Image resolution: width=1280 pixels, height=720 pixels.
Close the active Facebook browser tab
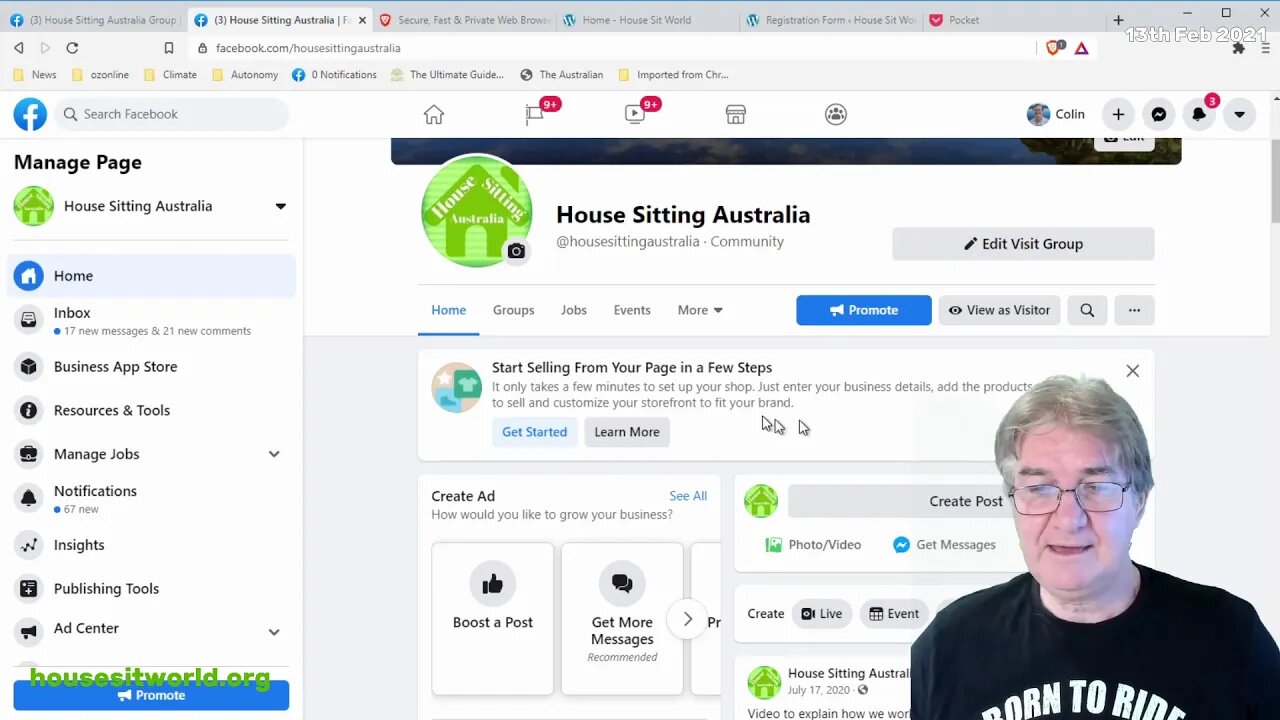point(361,20)
